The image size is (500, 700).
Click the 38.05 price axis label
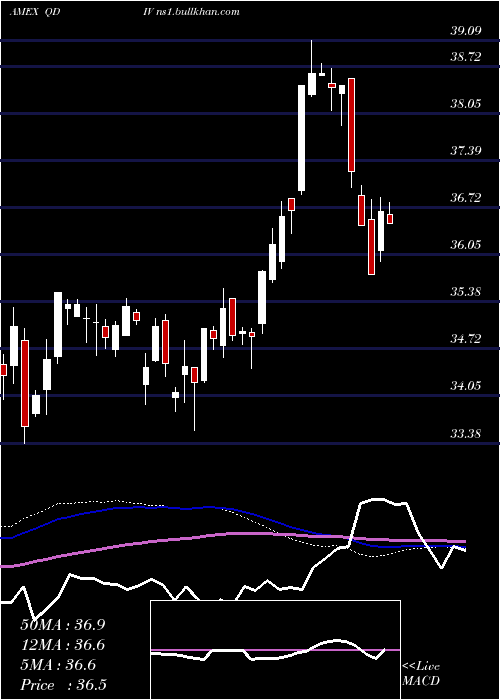[465, 104]
